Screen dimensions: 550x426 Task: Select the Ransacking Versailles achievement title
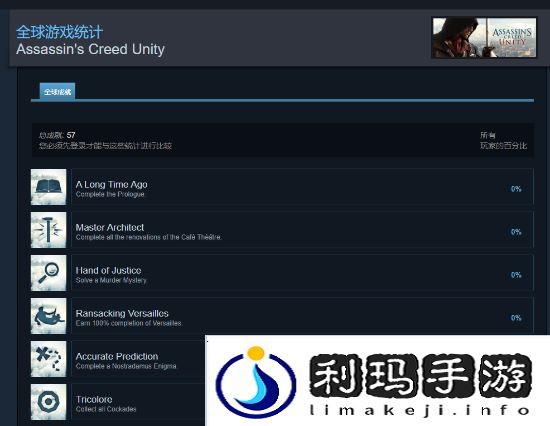coord(122,313)
